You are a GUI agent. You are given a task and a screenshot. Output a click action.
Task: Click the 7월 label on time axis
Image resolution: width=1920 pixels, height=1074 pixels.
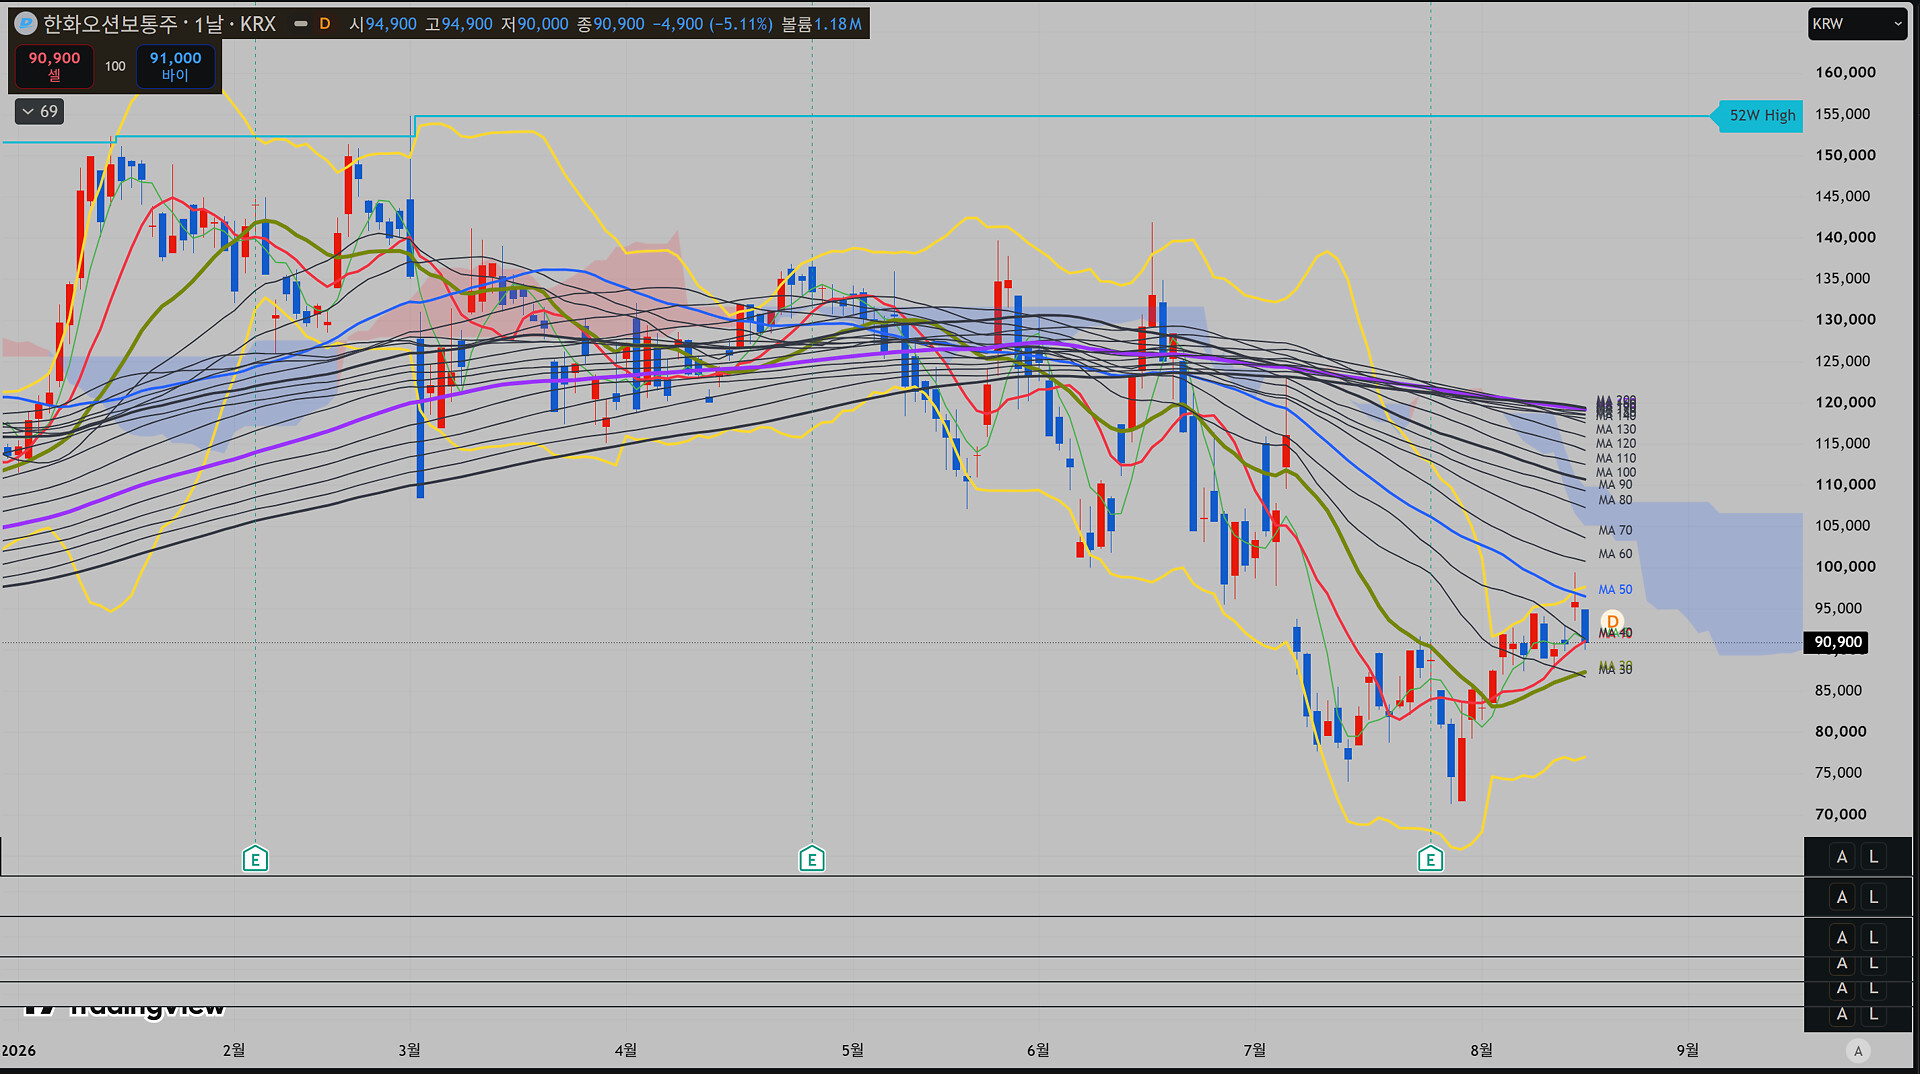coord(1255,1050)
